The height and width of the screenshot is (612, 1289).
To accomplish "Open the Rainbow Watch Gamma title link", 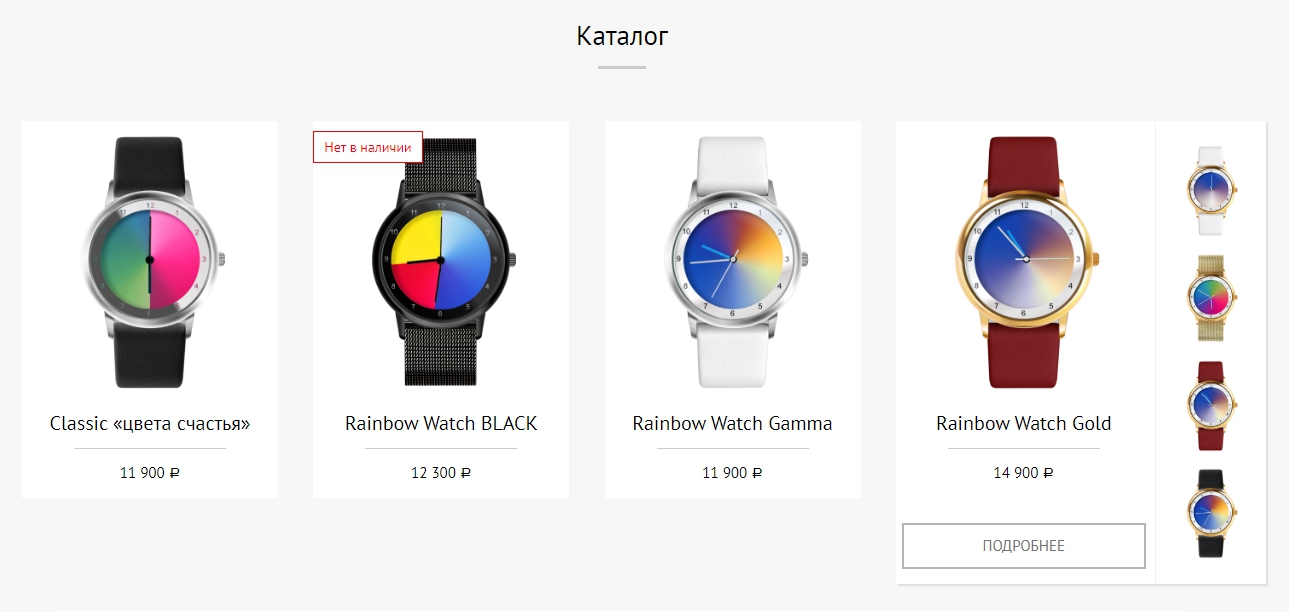I will coord(732,423).
